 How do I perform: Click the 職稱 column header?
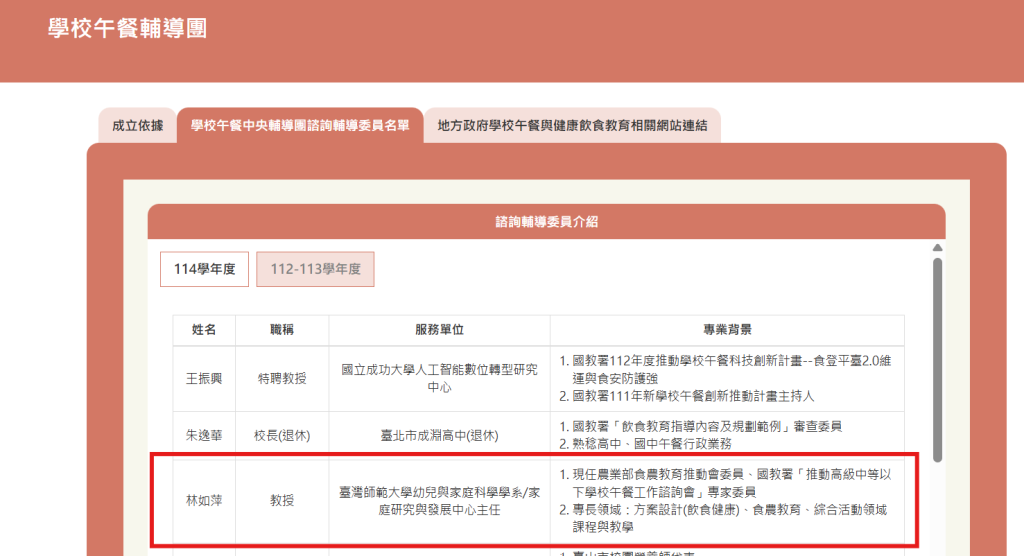pos(282,330)
